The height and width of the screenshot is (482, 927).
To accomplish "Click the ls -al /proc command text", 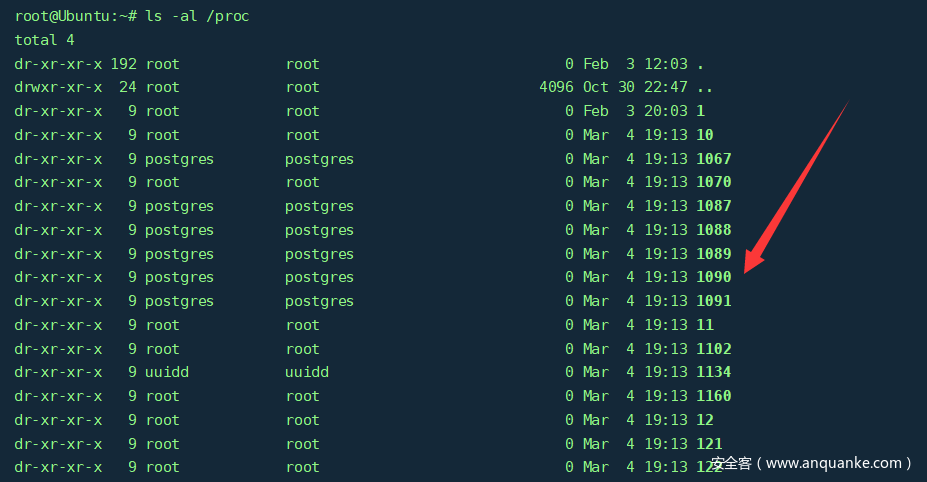I will (x=195, y=16).
